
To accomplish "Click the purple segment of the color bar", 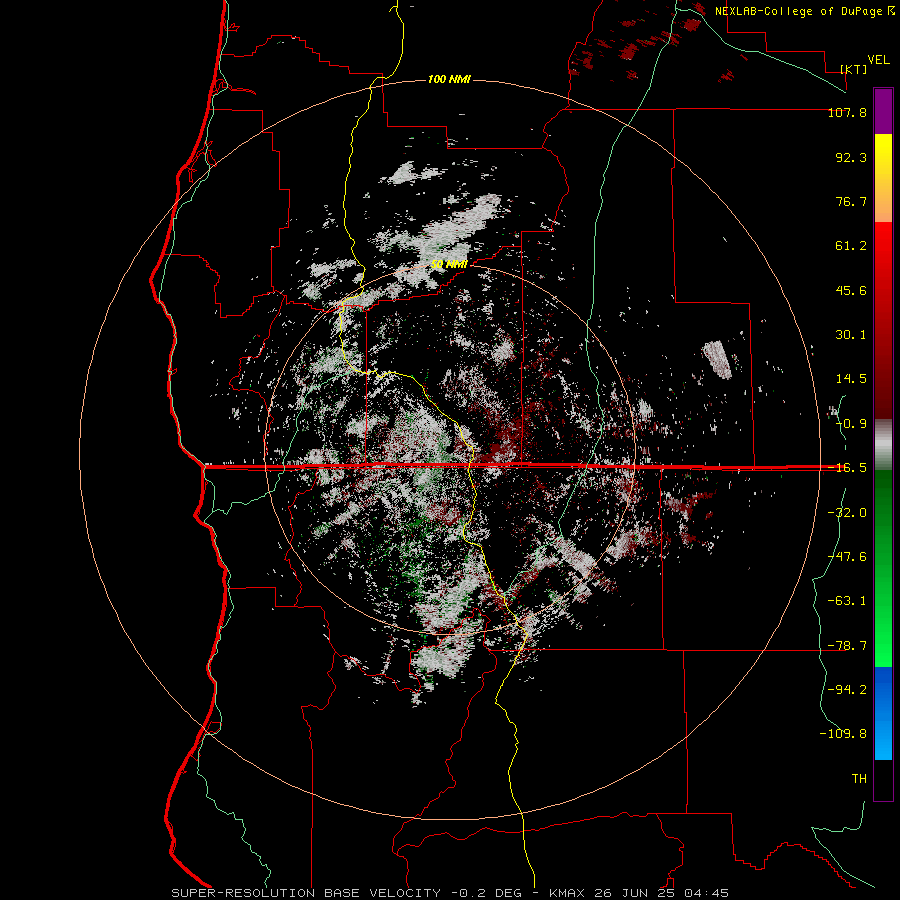I will (x=883, y=111).
